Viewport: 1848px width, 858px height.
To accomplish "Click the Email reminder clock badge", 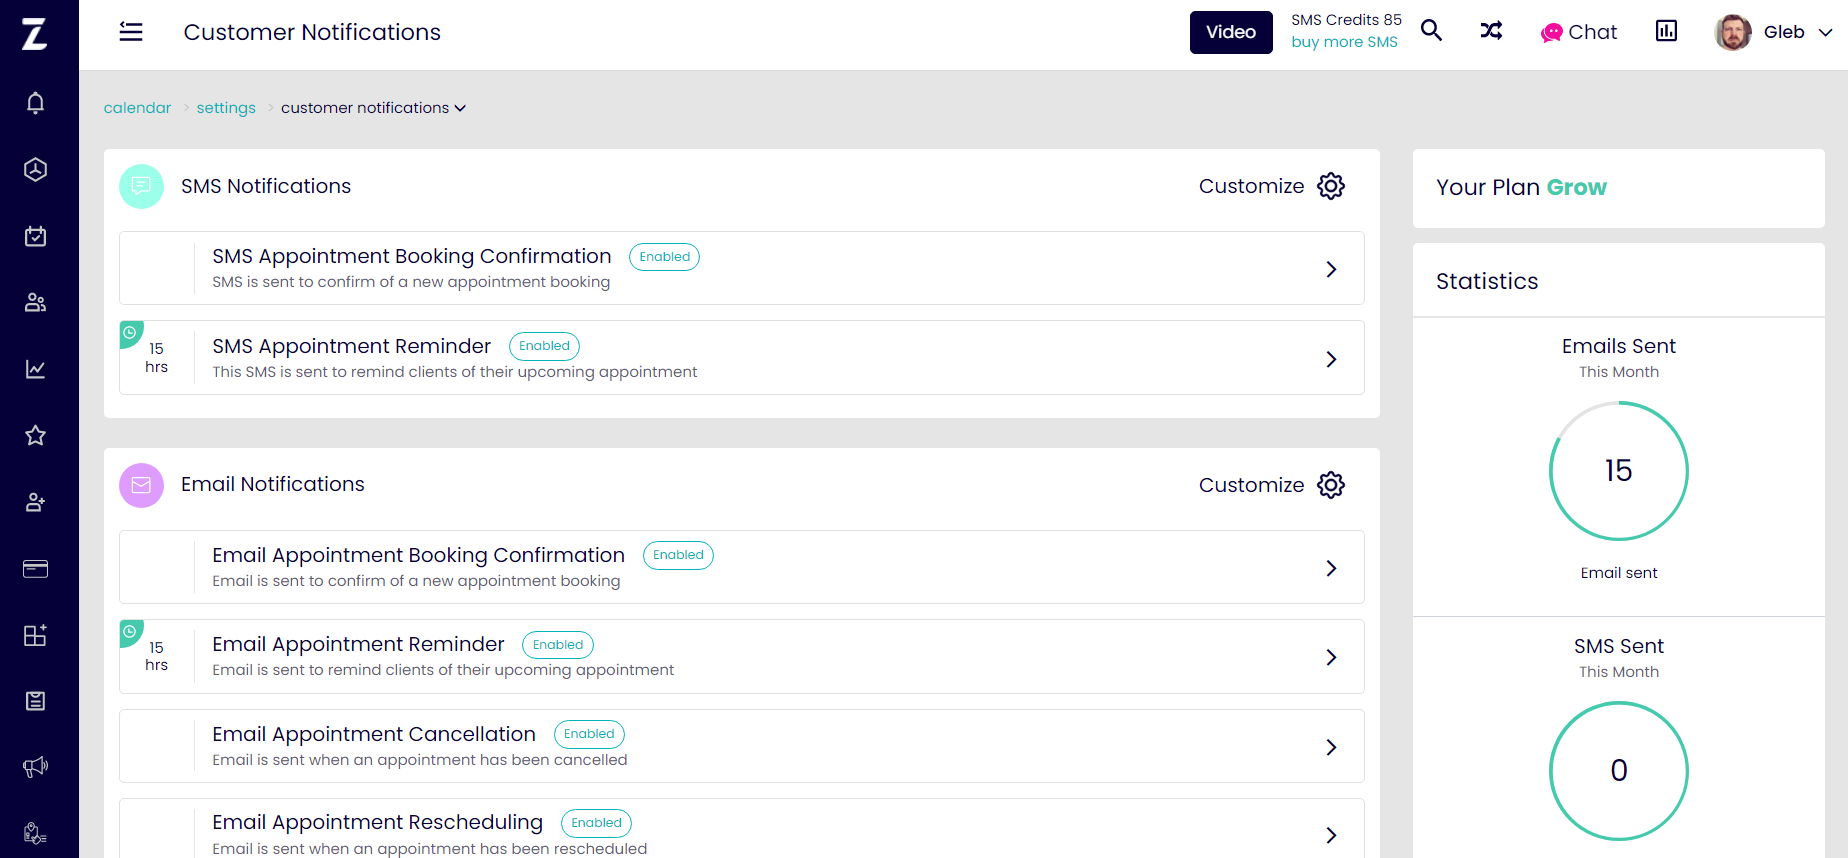I will 130,632.
